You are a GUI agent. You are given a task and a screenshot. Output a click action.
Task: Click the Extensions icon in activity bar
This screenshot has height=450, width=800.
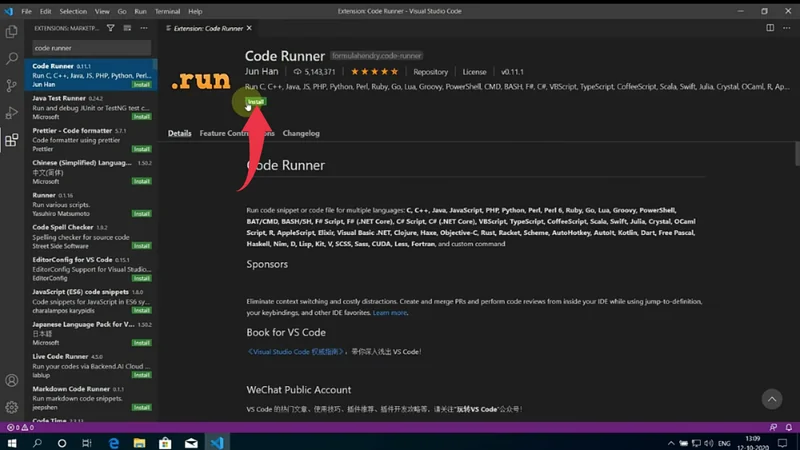click(x=12, y=140)
